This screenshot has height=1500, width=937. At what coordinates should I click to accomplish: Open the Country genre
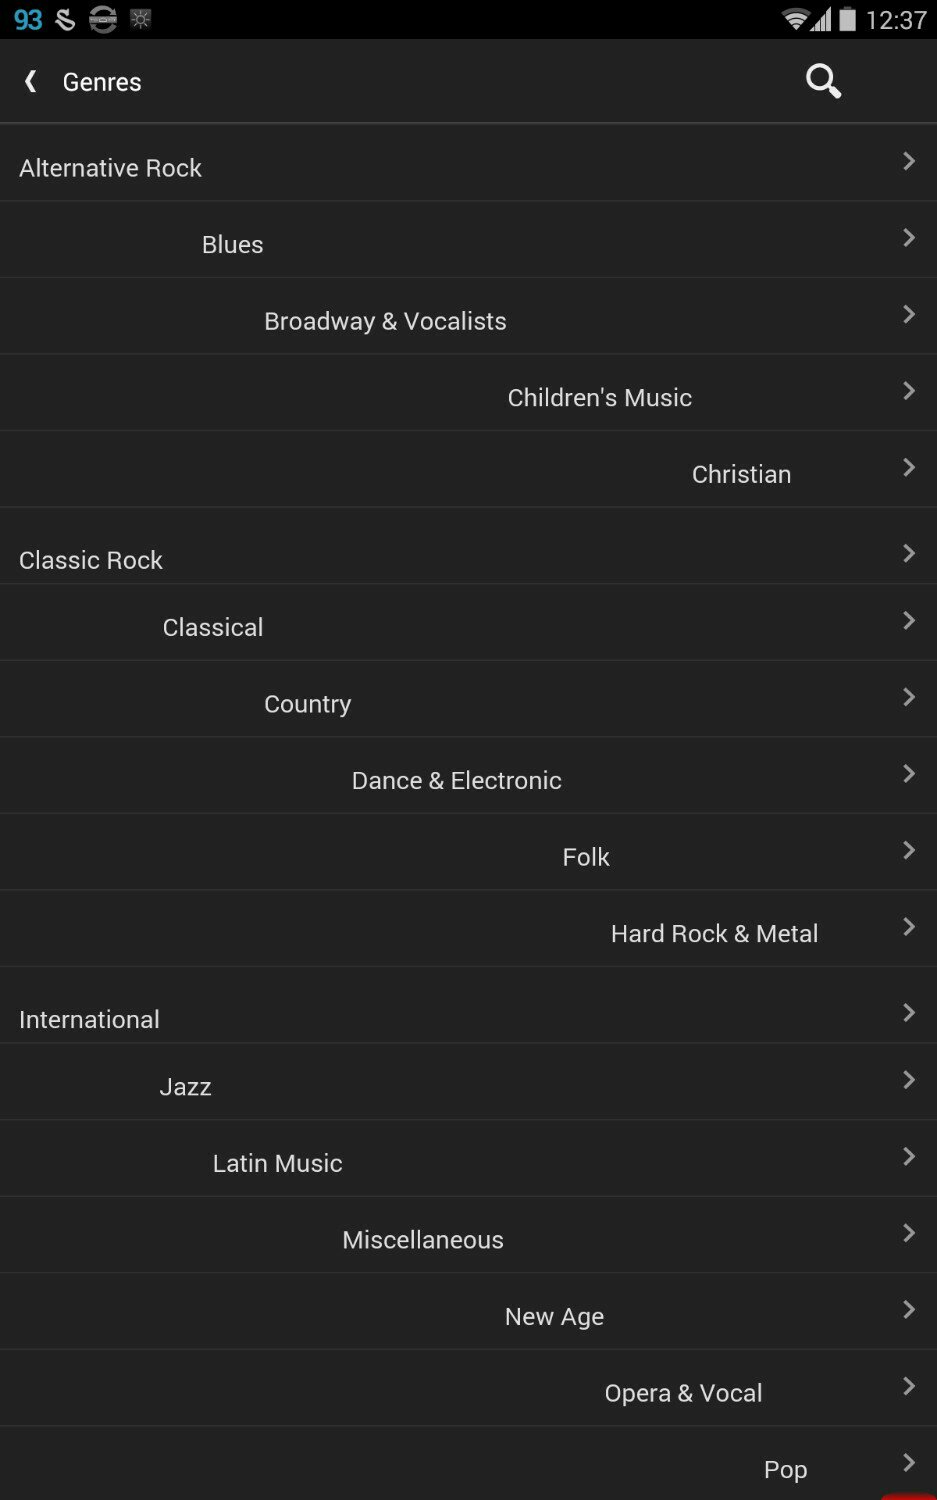tap(307, 704)
